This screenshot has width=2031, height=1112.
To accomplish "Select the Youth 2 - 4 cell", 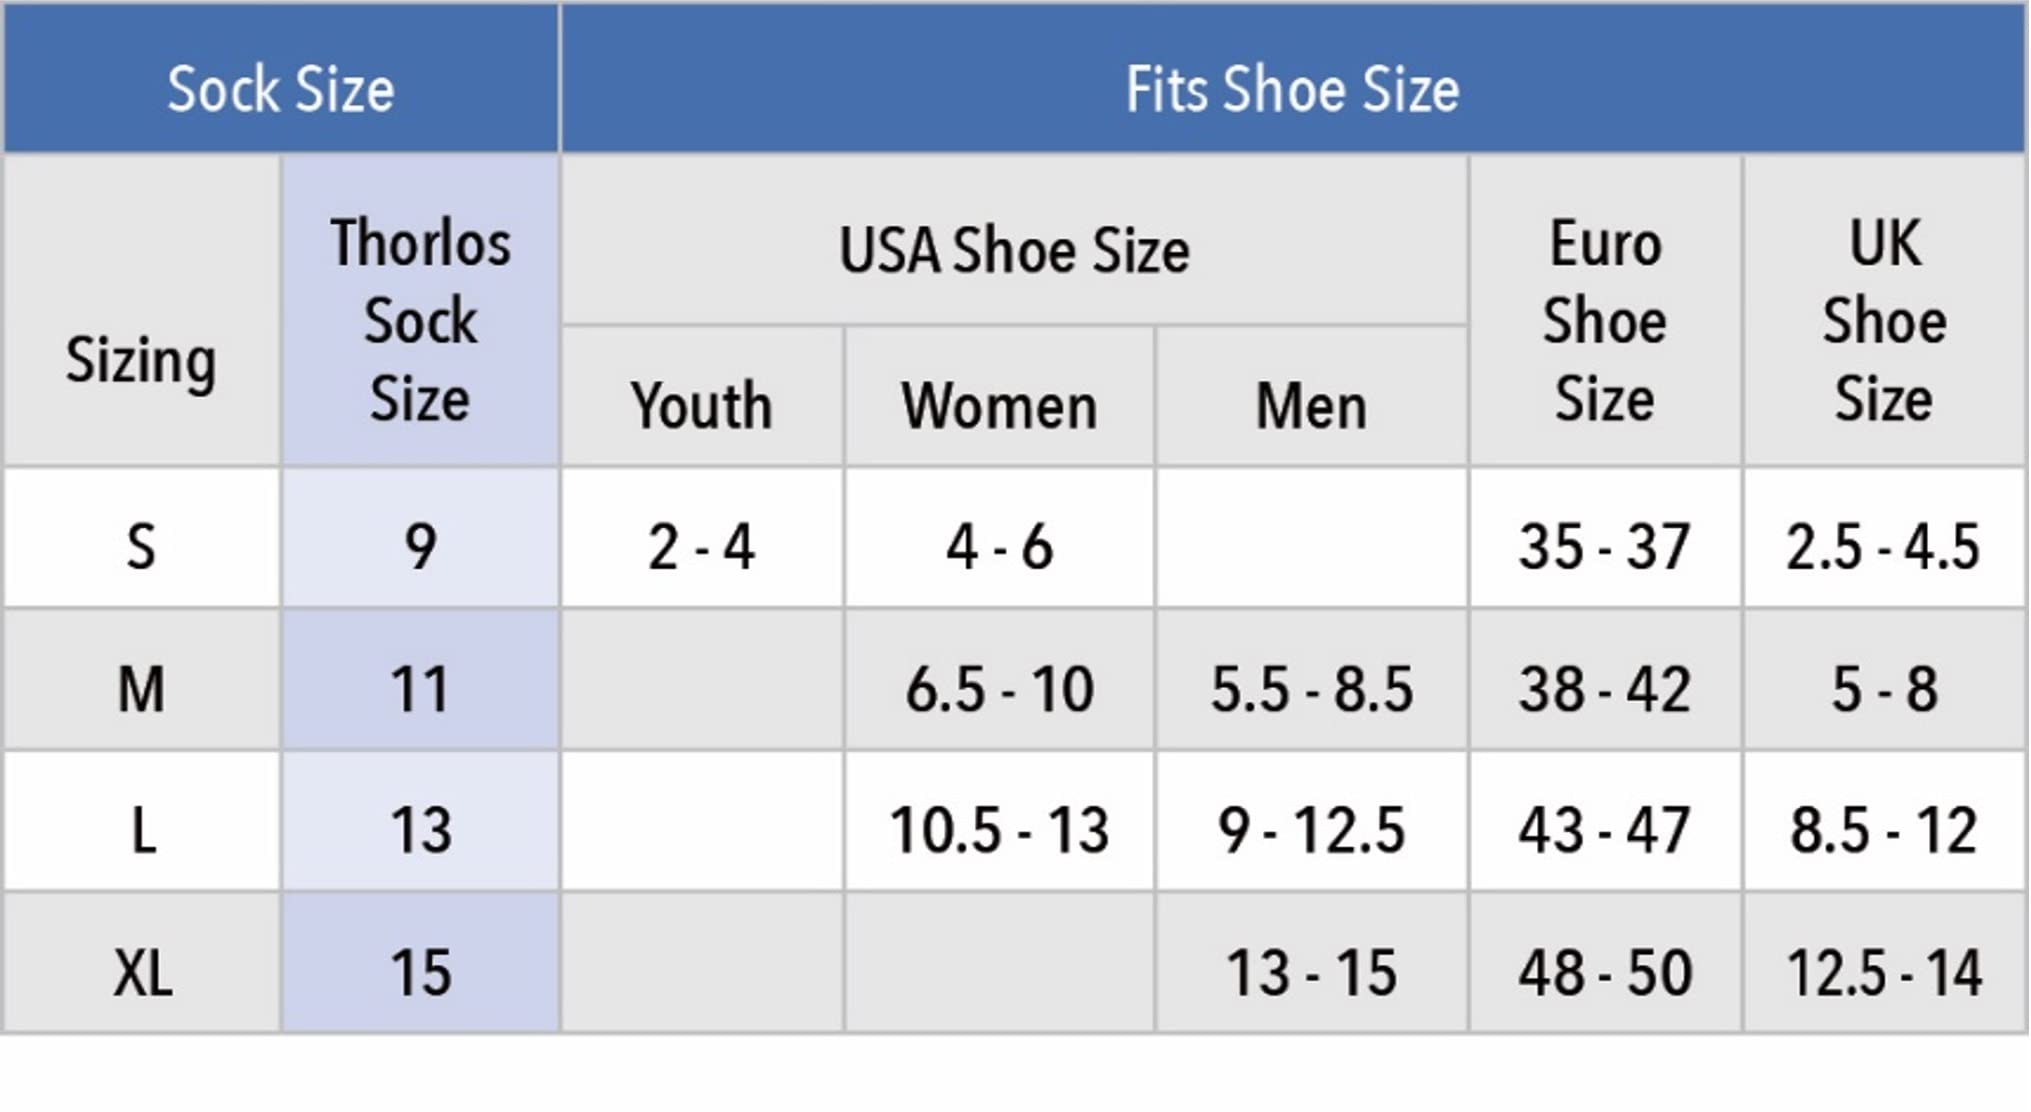I will pyautogui.click(x=701, y=547).
